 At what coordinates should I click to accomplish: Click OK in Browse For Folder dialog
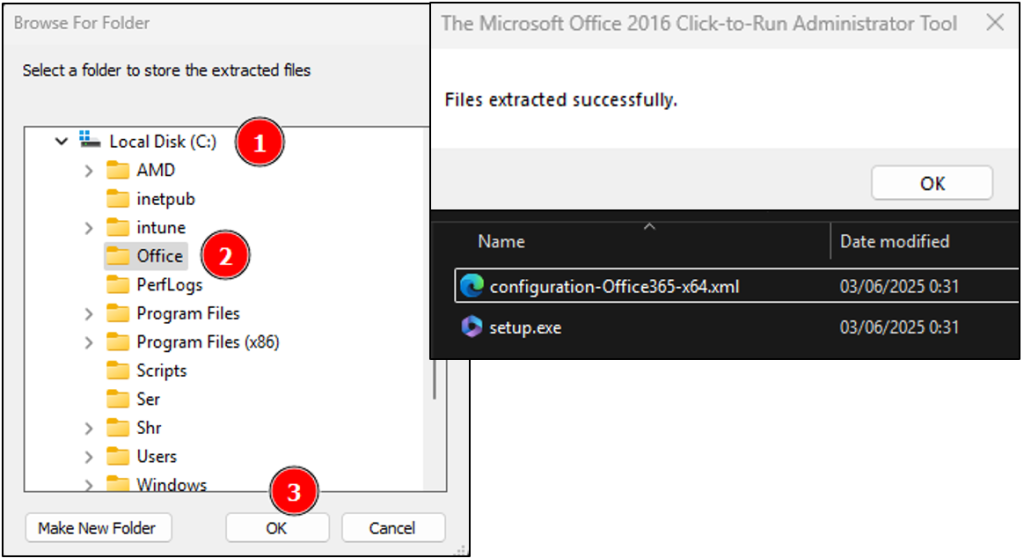click(x=277, y=528)
